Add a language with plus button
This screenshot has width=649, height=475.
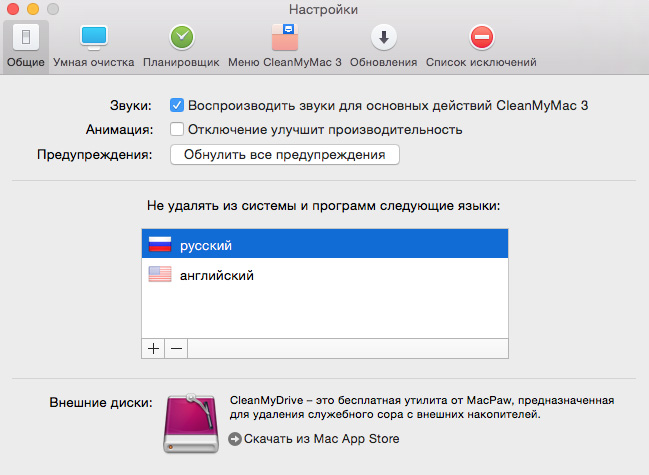tap(153, 348)
